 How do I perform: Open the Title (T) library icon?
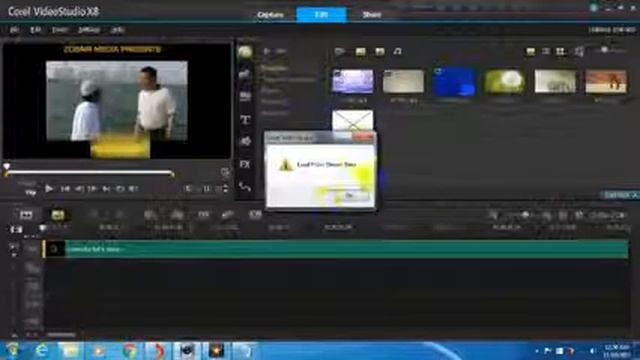pyautogui.click(x=245, y=120)
